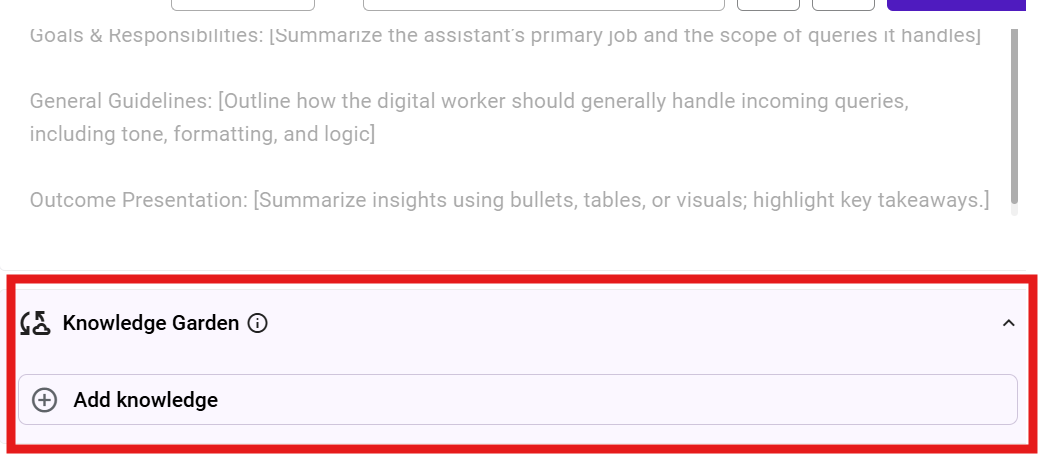Screen dimensions: 1038x459
Task: Open the top-left outlined box
Action: (243, 4)
